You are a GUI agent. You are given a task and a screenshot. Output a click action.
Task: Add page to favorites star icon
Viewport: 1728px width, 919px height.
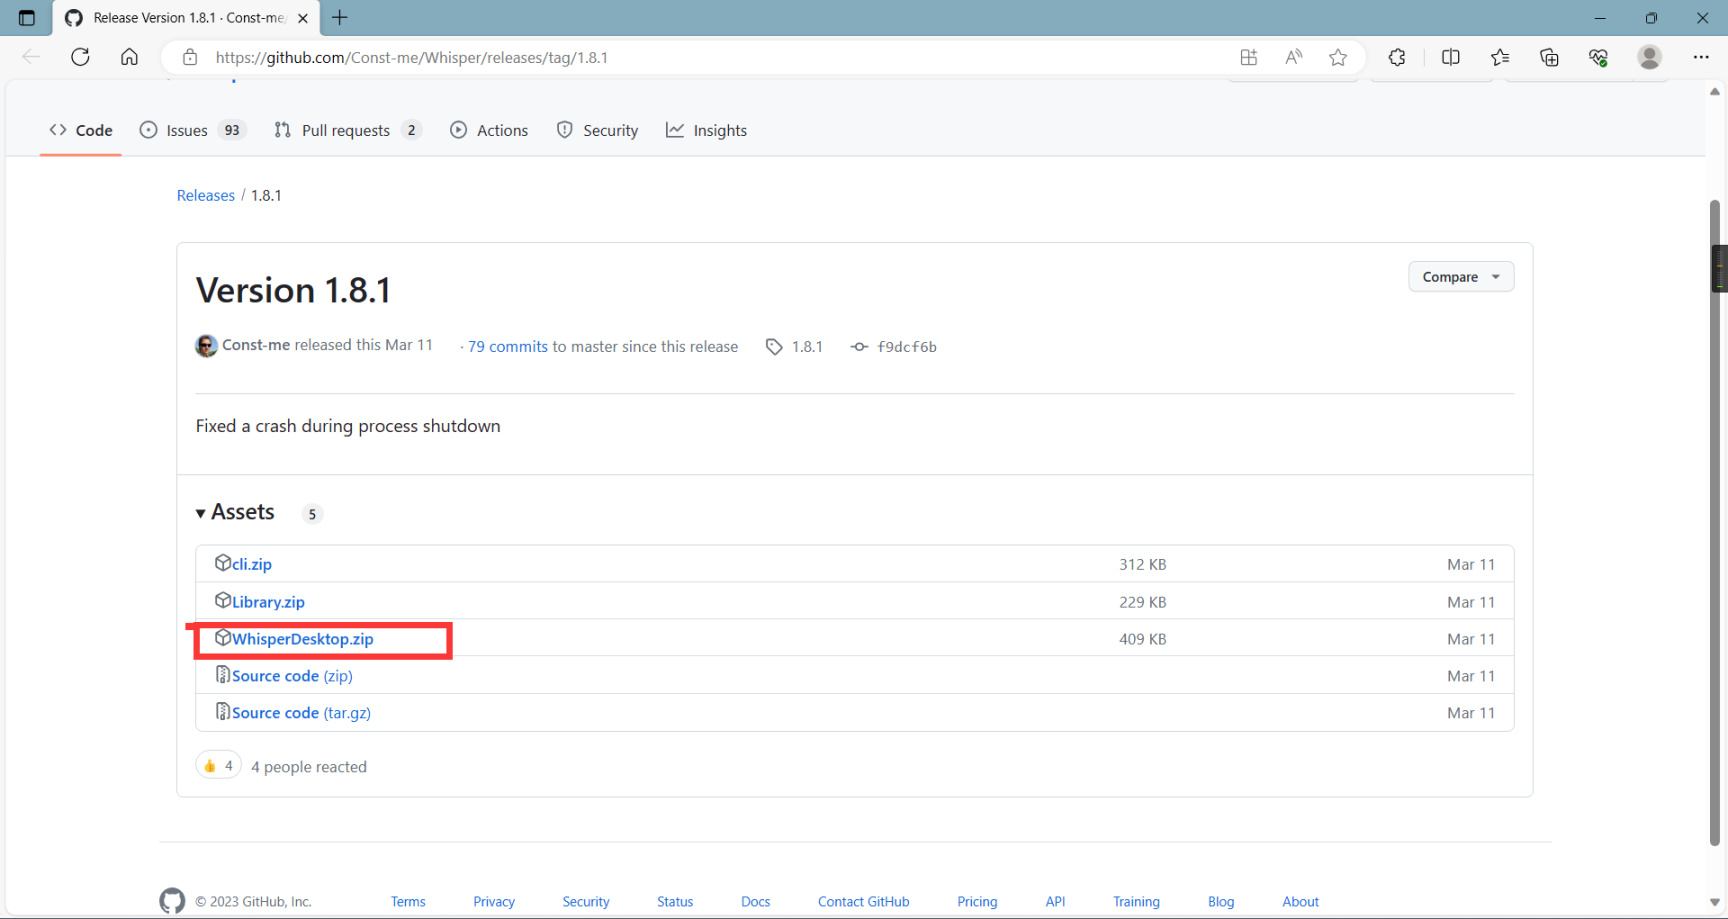[1338, 58]
